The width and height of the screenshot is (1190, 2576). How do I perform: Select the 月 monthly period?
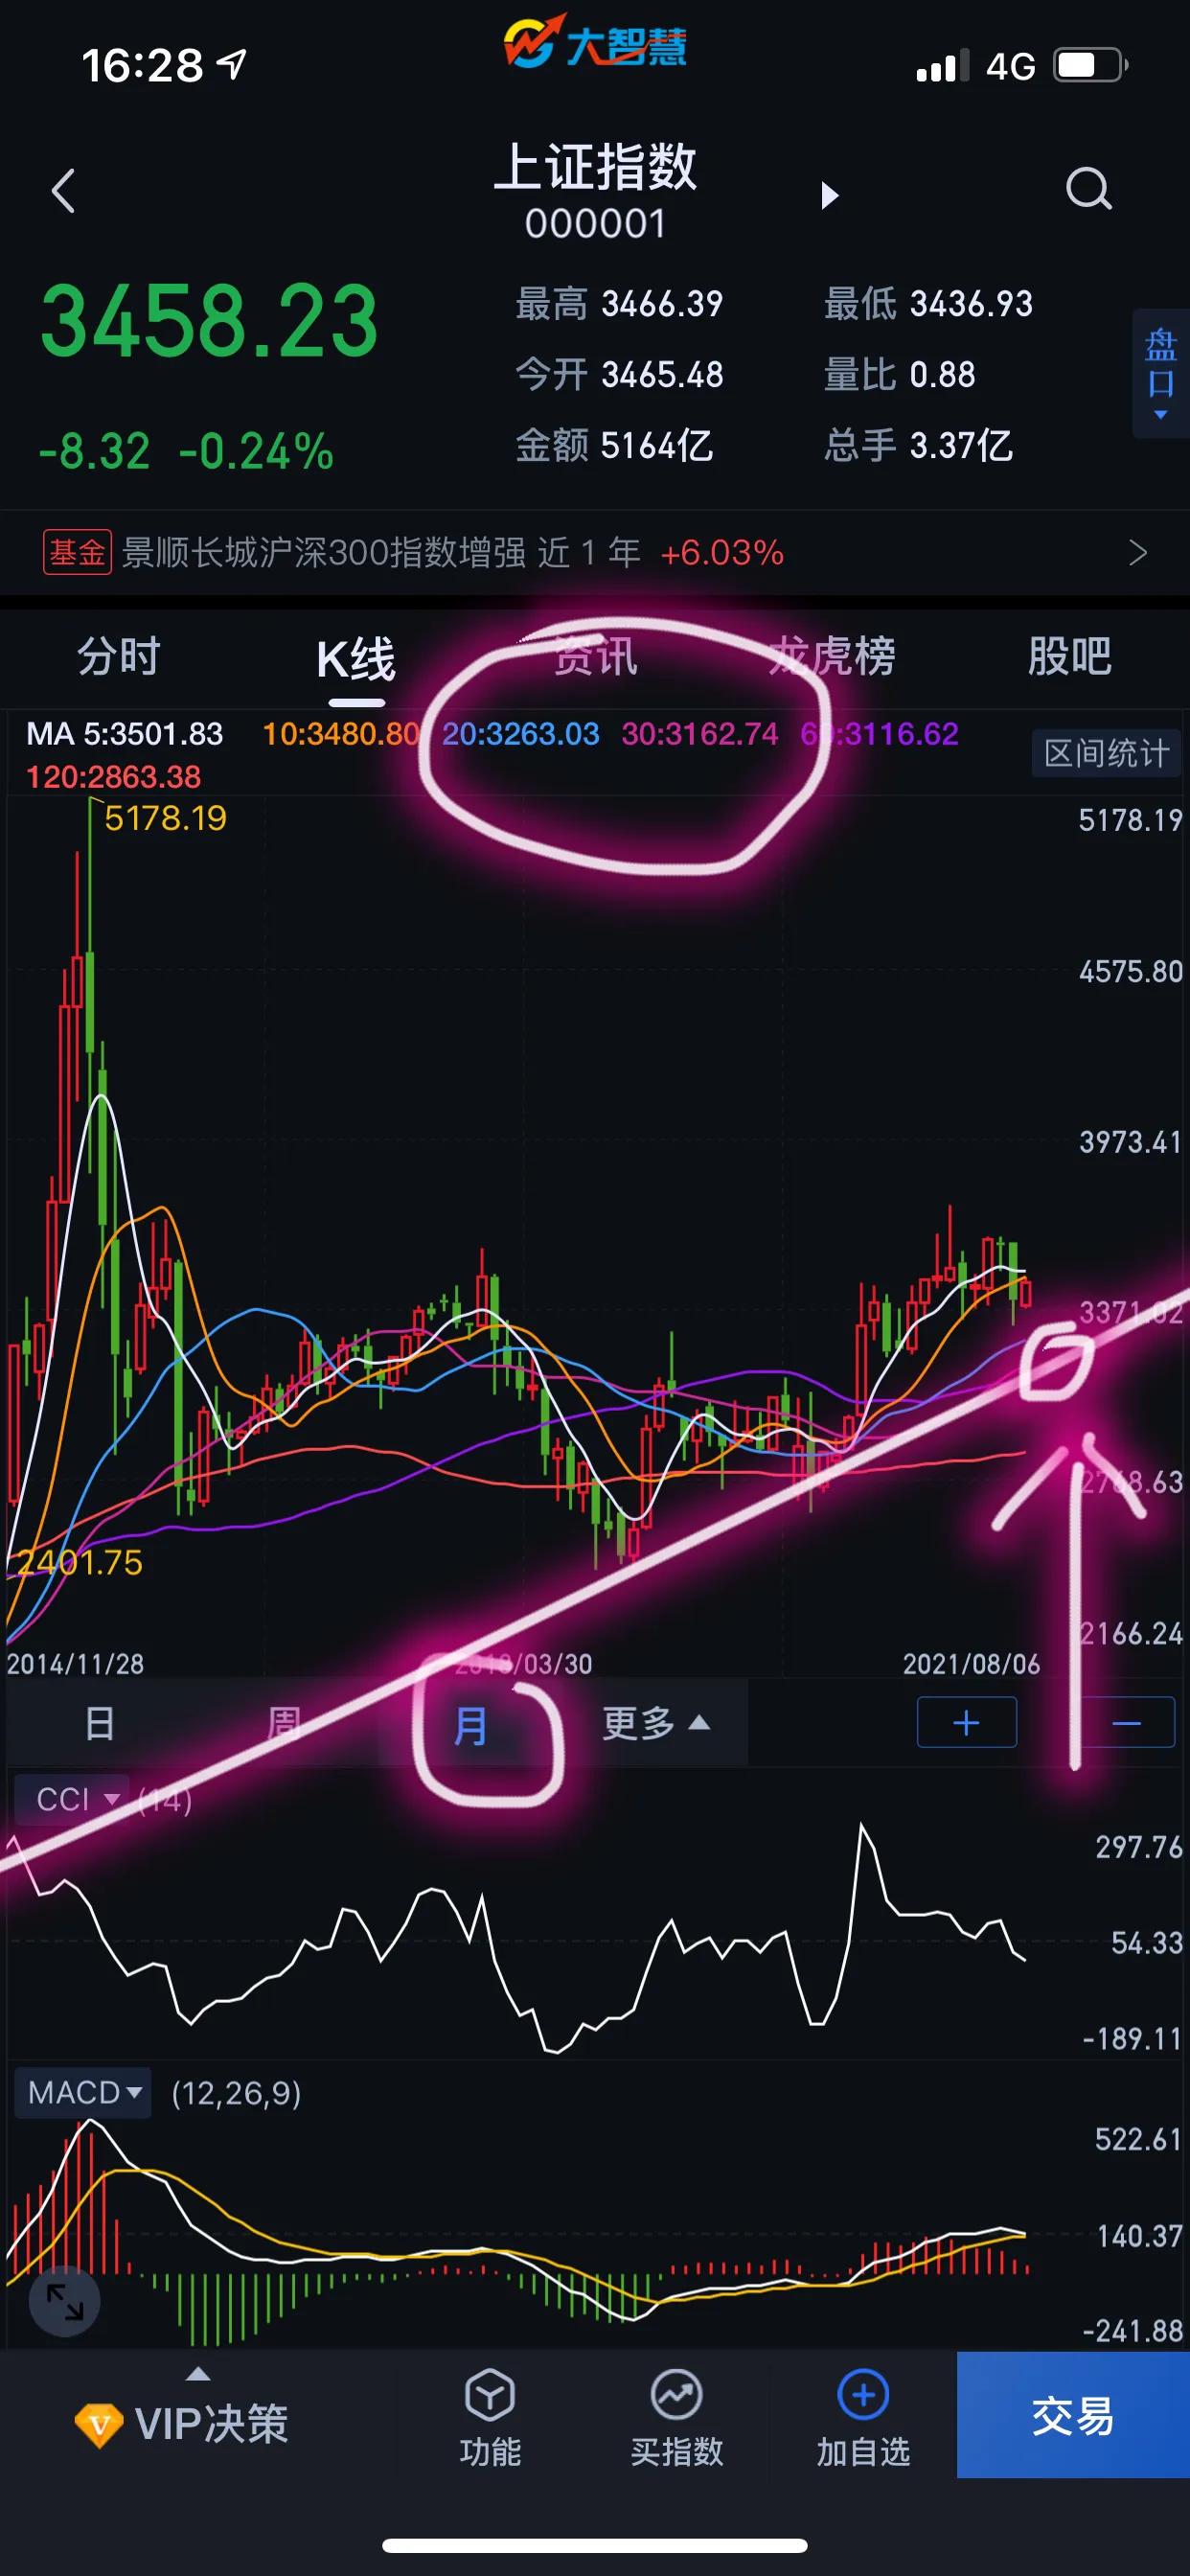471,1725
